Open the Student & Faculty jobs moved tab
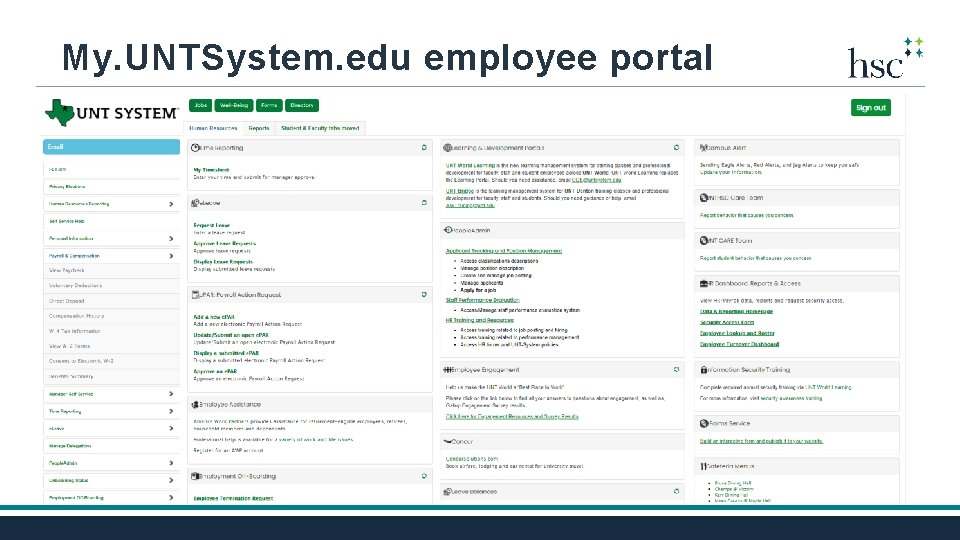 pyautogui.click(x=320, y=128)
